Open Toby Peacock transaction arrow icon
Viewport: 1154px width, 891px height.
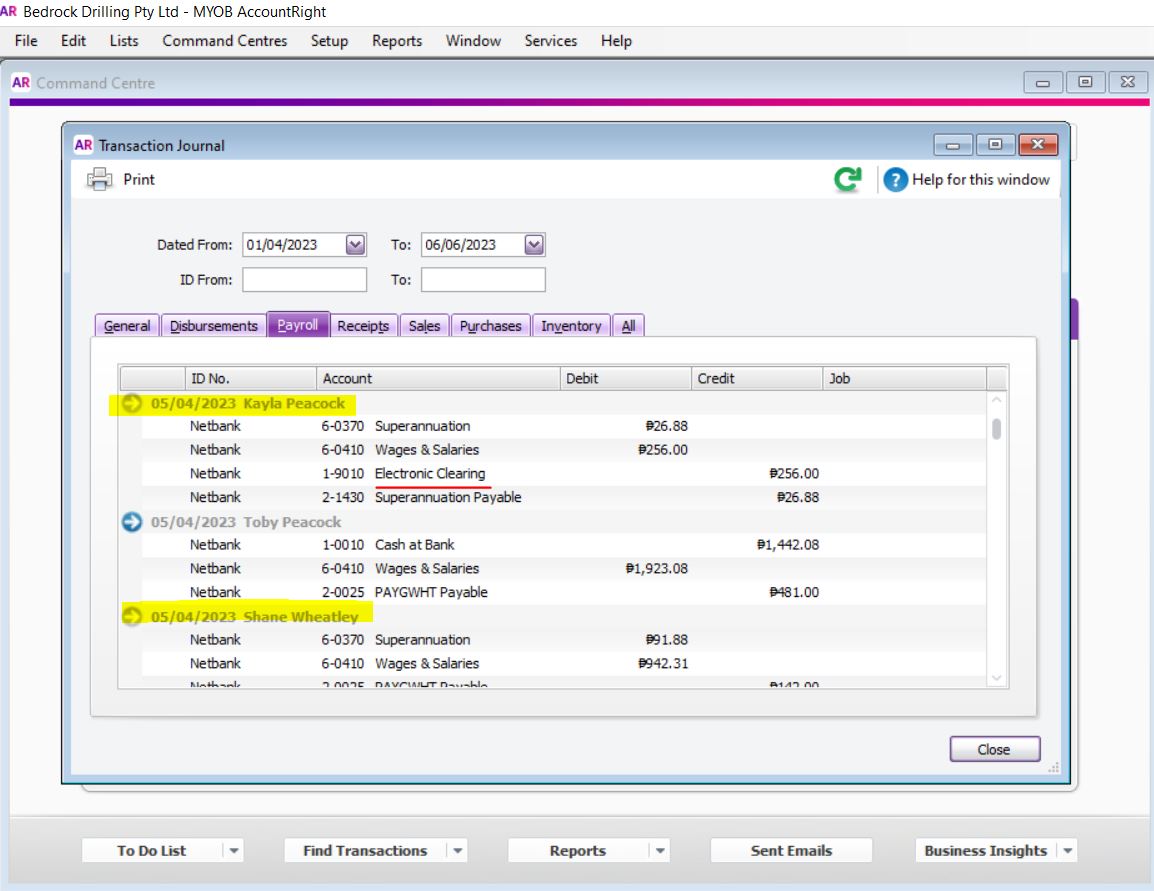click(x=132, y=522)
